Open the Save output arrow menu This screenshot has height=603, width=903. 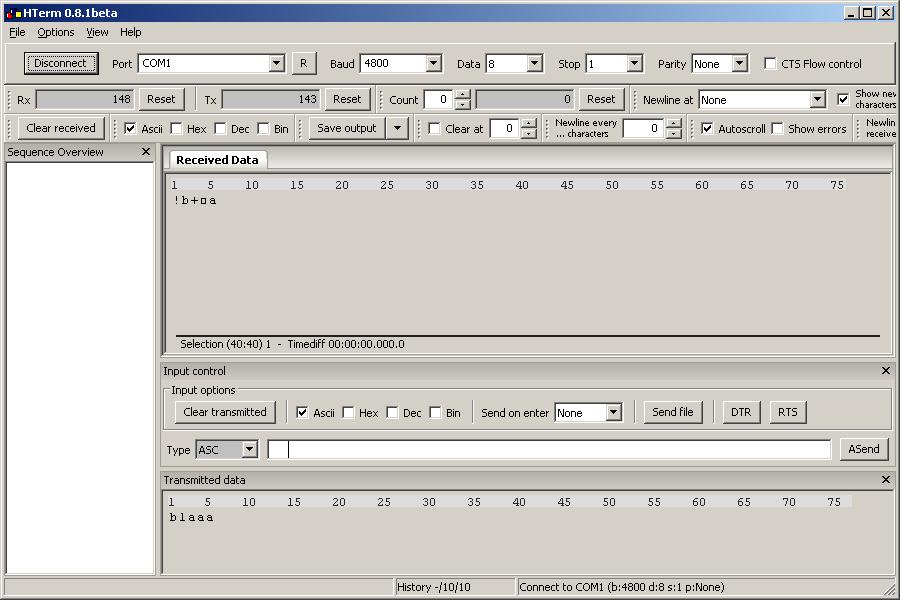pyautogui.click(x=397, y=128)
